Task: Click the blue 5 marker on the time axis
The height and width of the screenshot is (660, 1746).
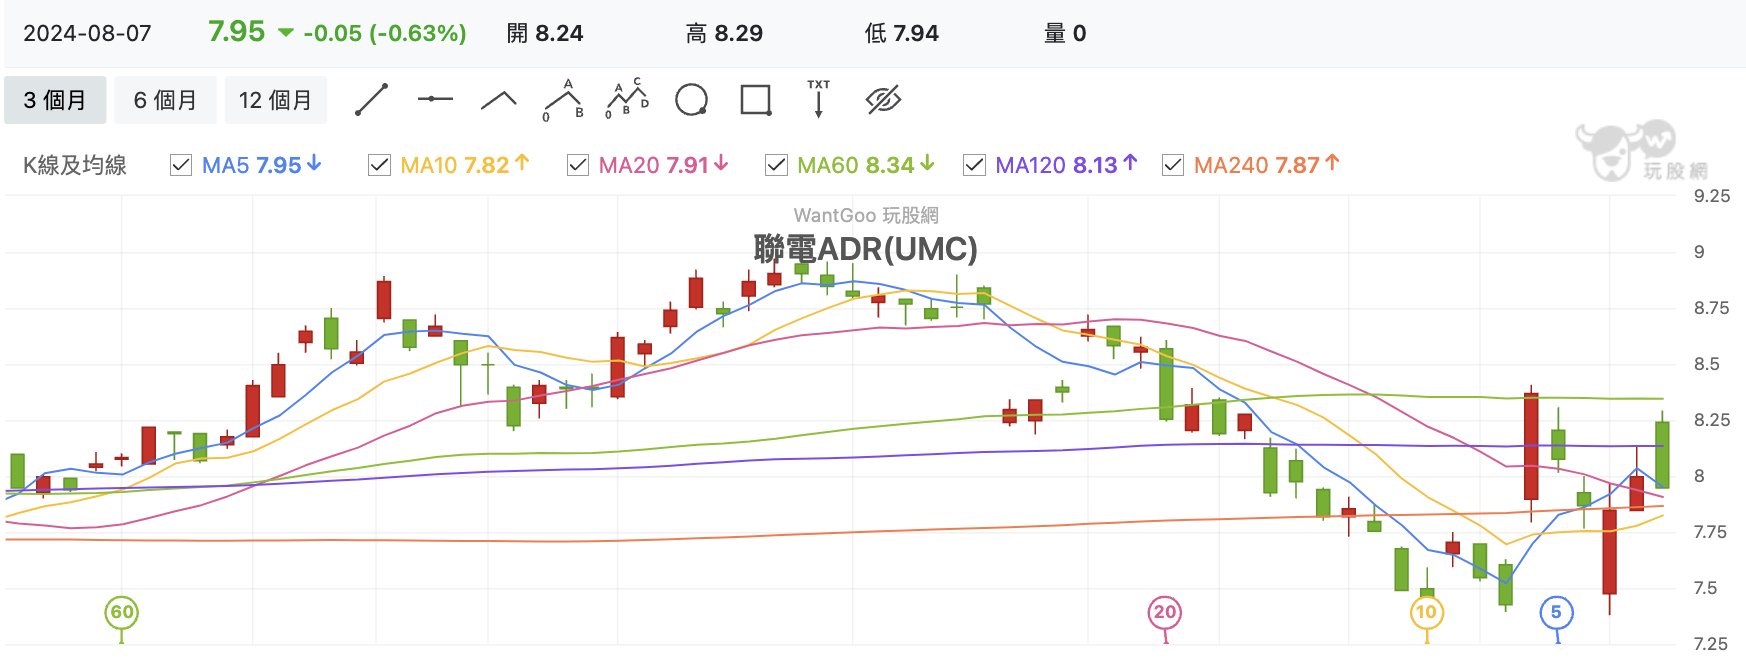Action: tap(1556, 613)
